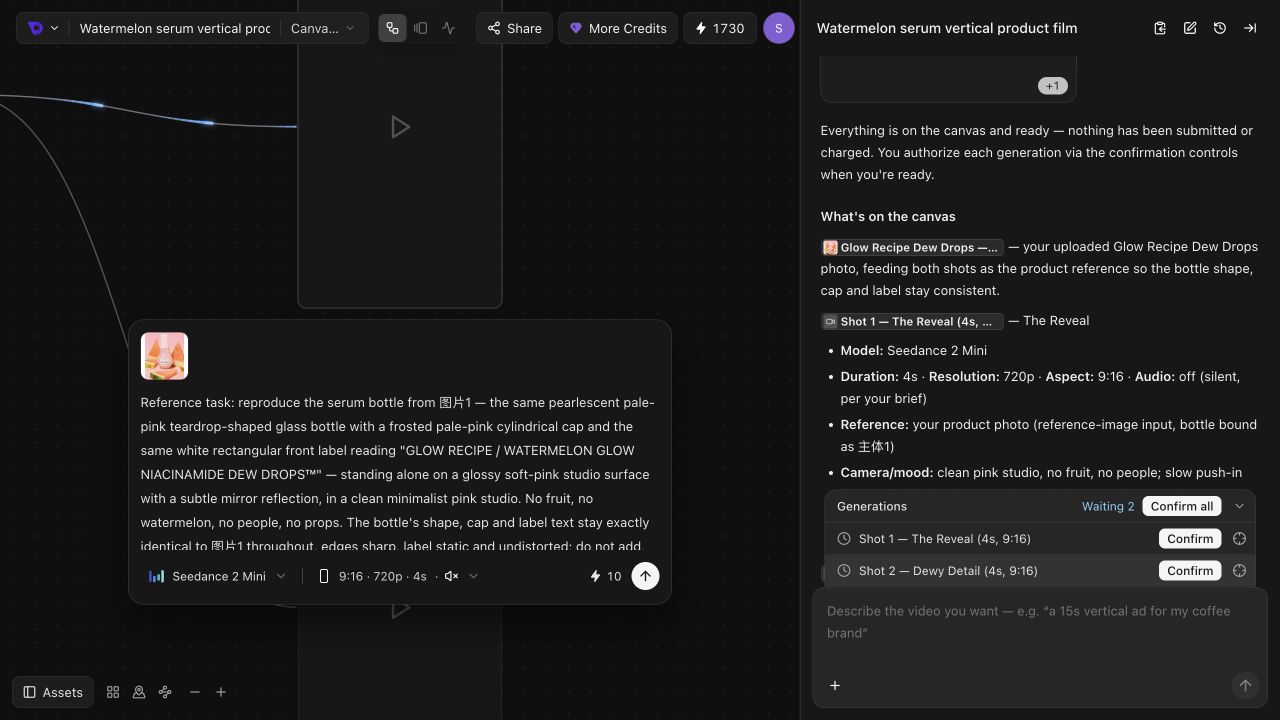Viewport: 1280px width, 720px height.
Task: Start a new chat with the edit icon
Action: pos(1190,28)
